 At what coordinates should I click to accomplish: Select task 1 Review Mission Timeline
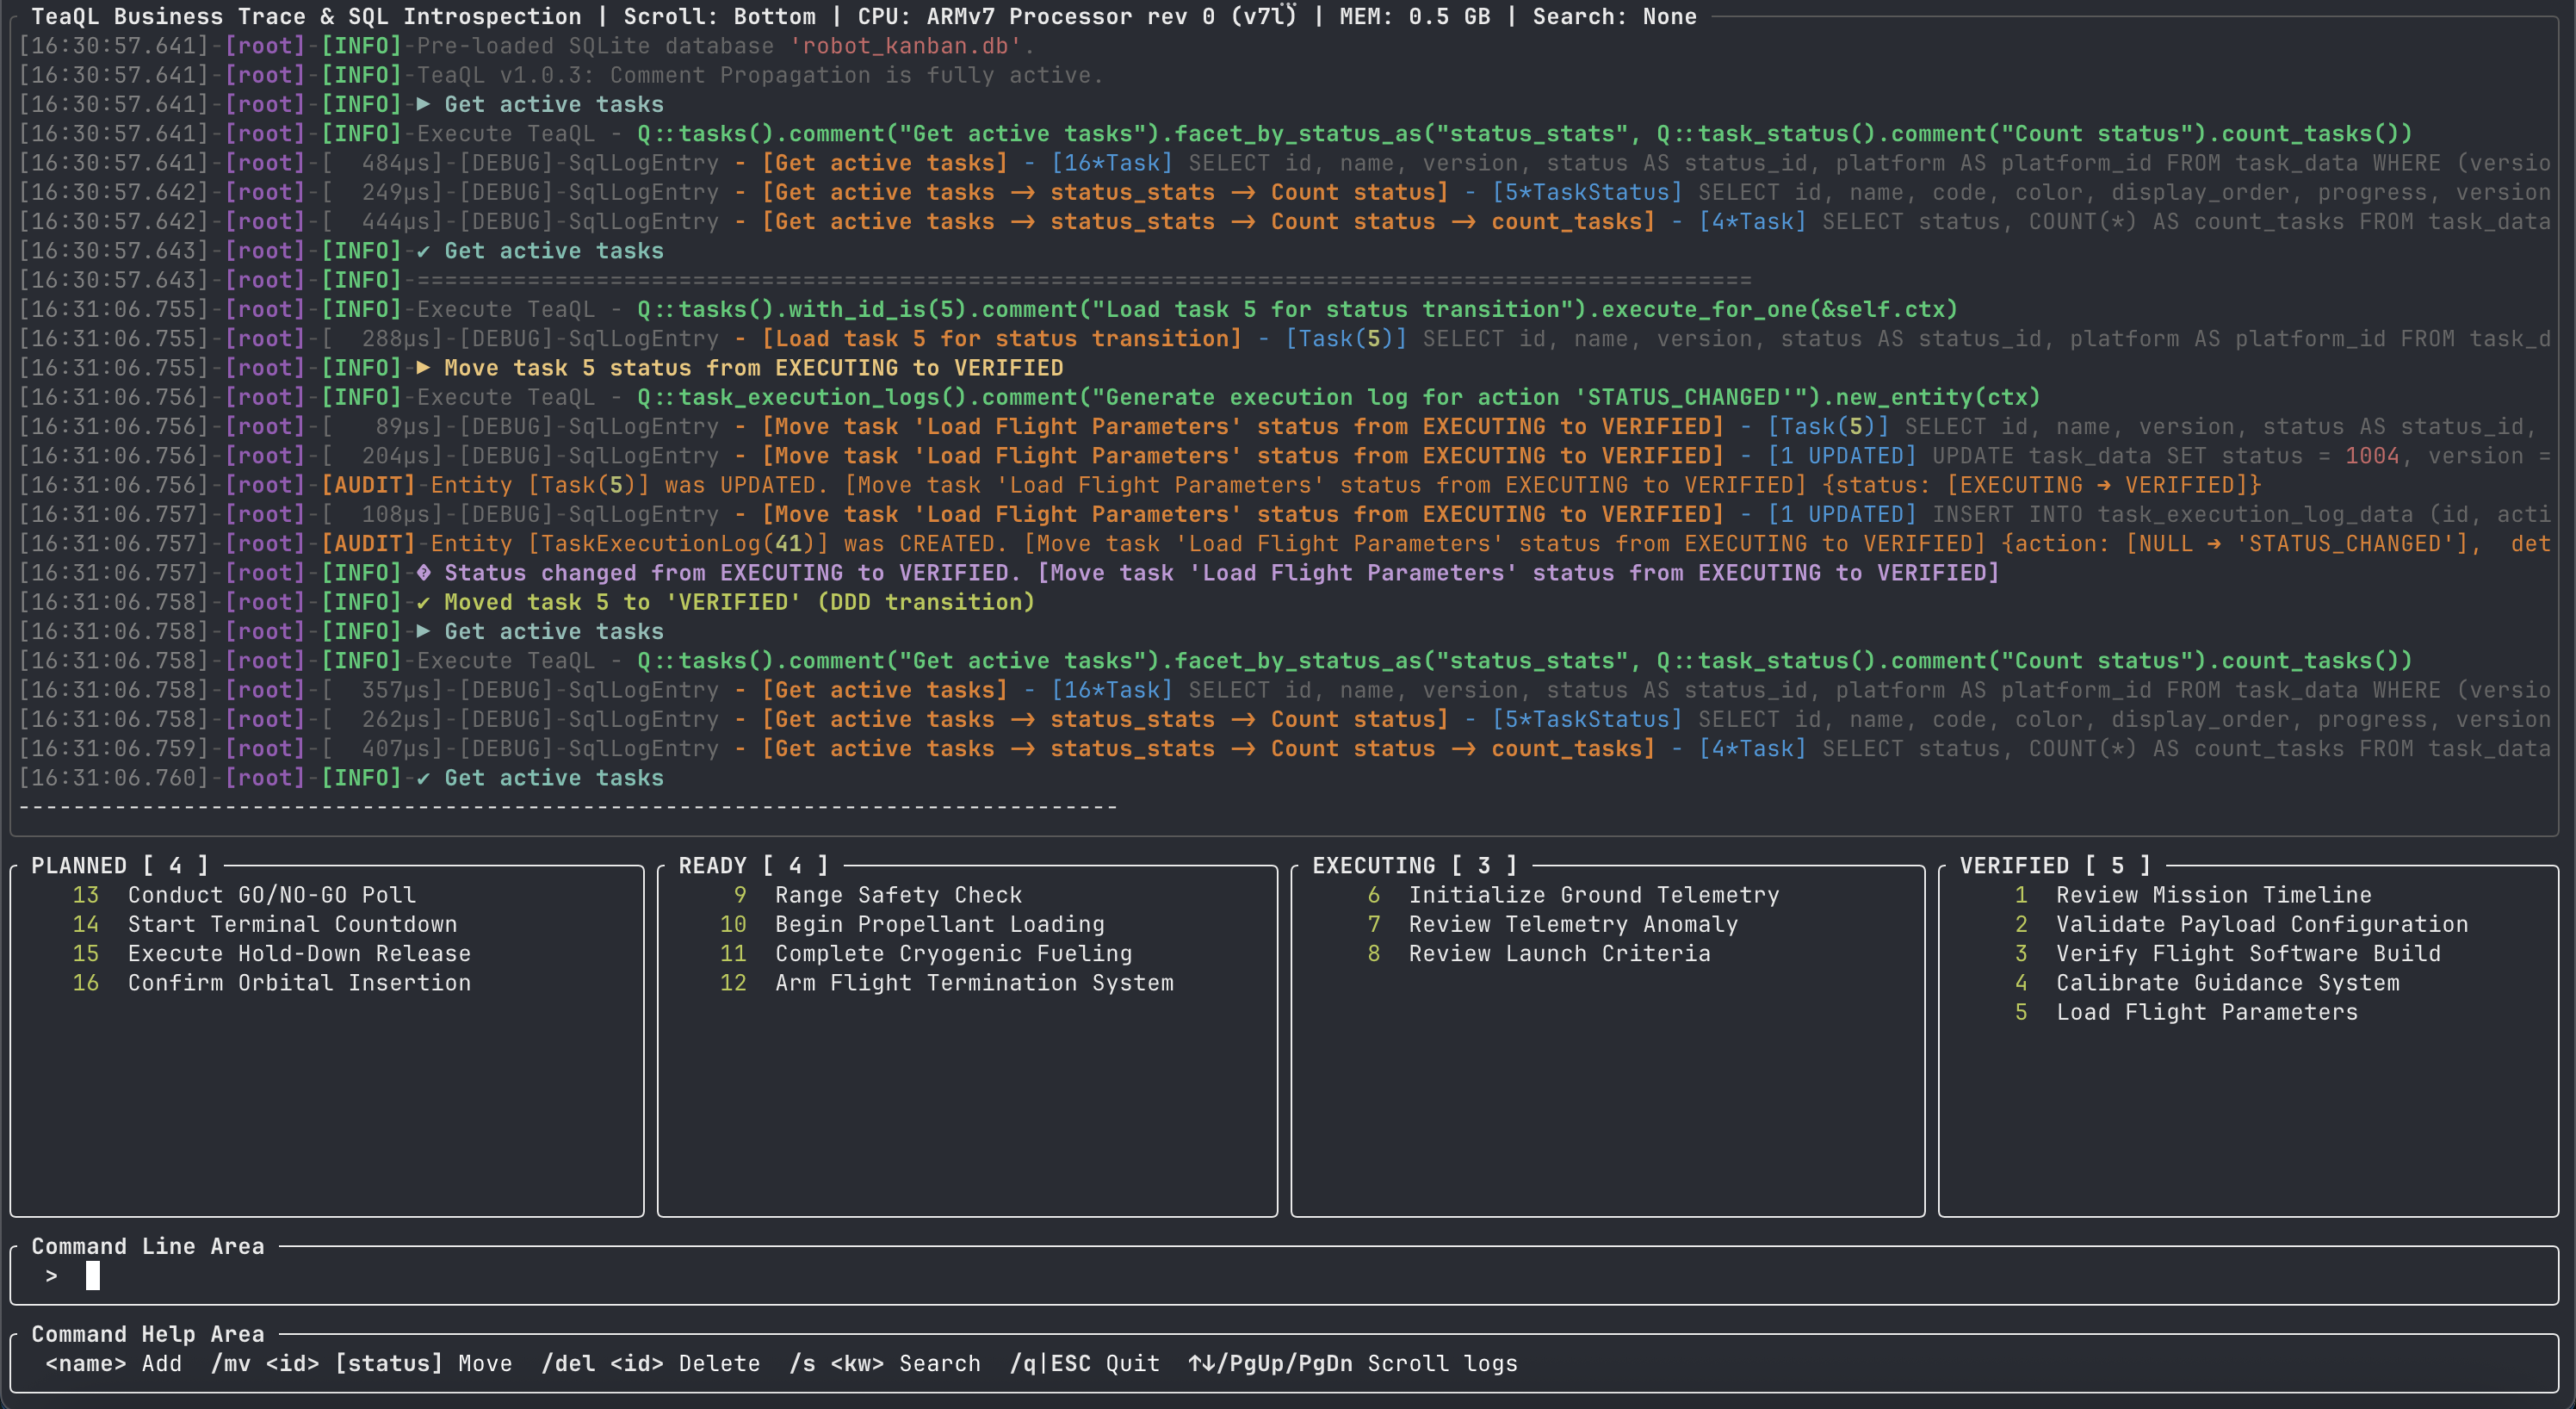(2192, 895)
